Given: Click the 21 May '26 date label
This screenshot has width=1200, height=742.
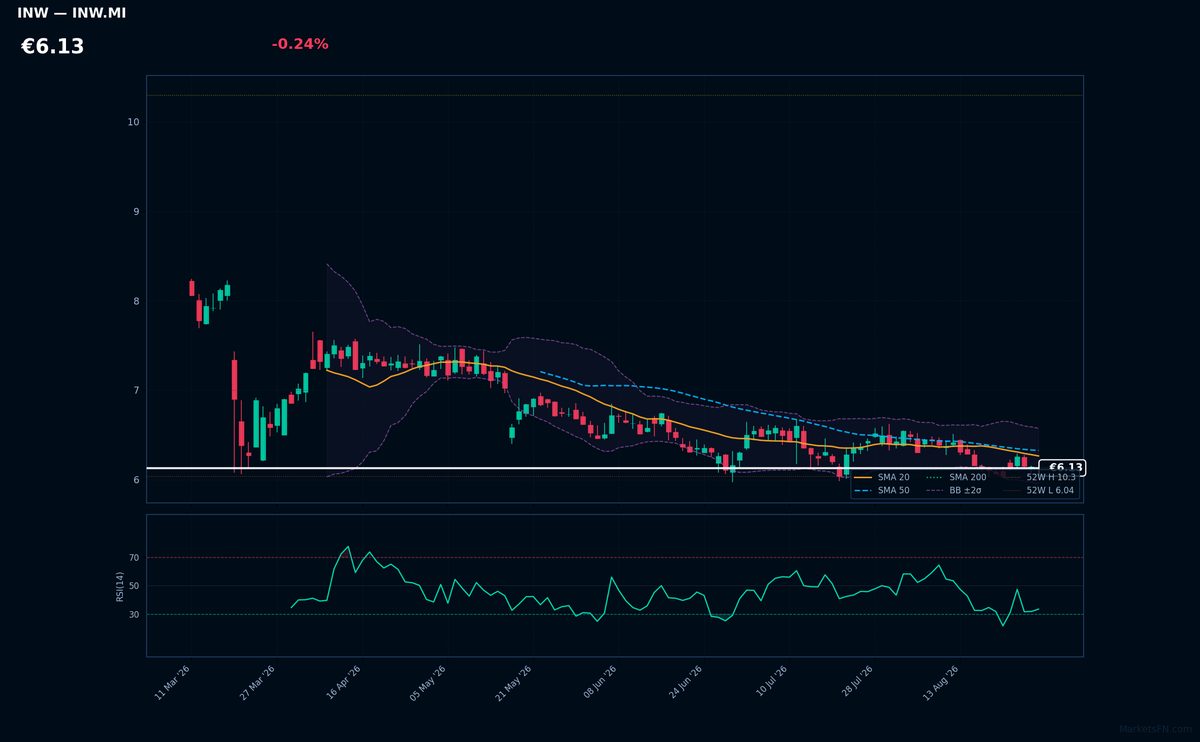Looking at the screenshot, I should [x=513, y=683].
